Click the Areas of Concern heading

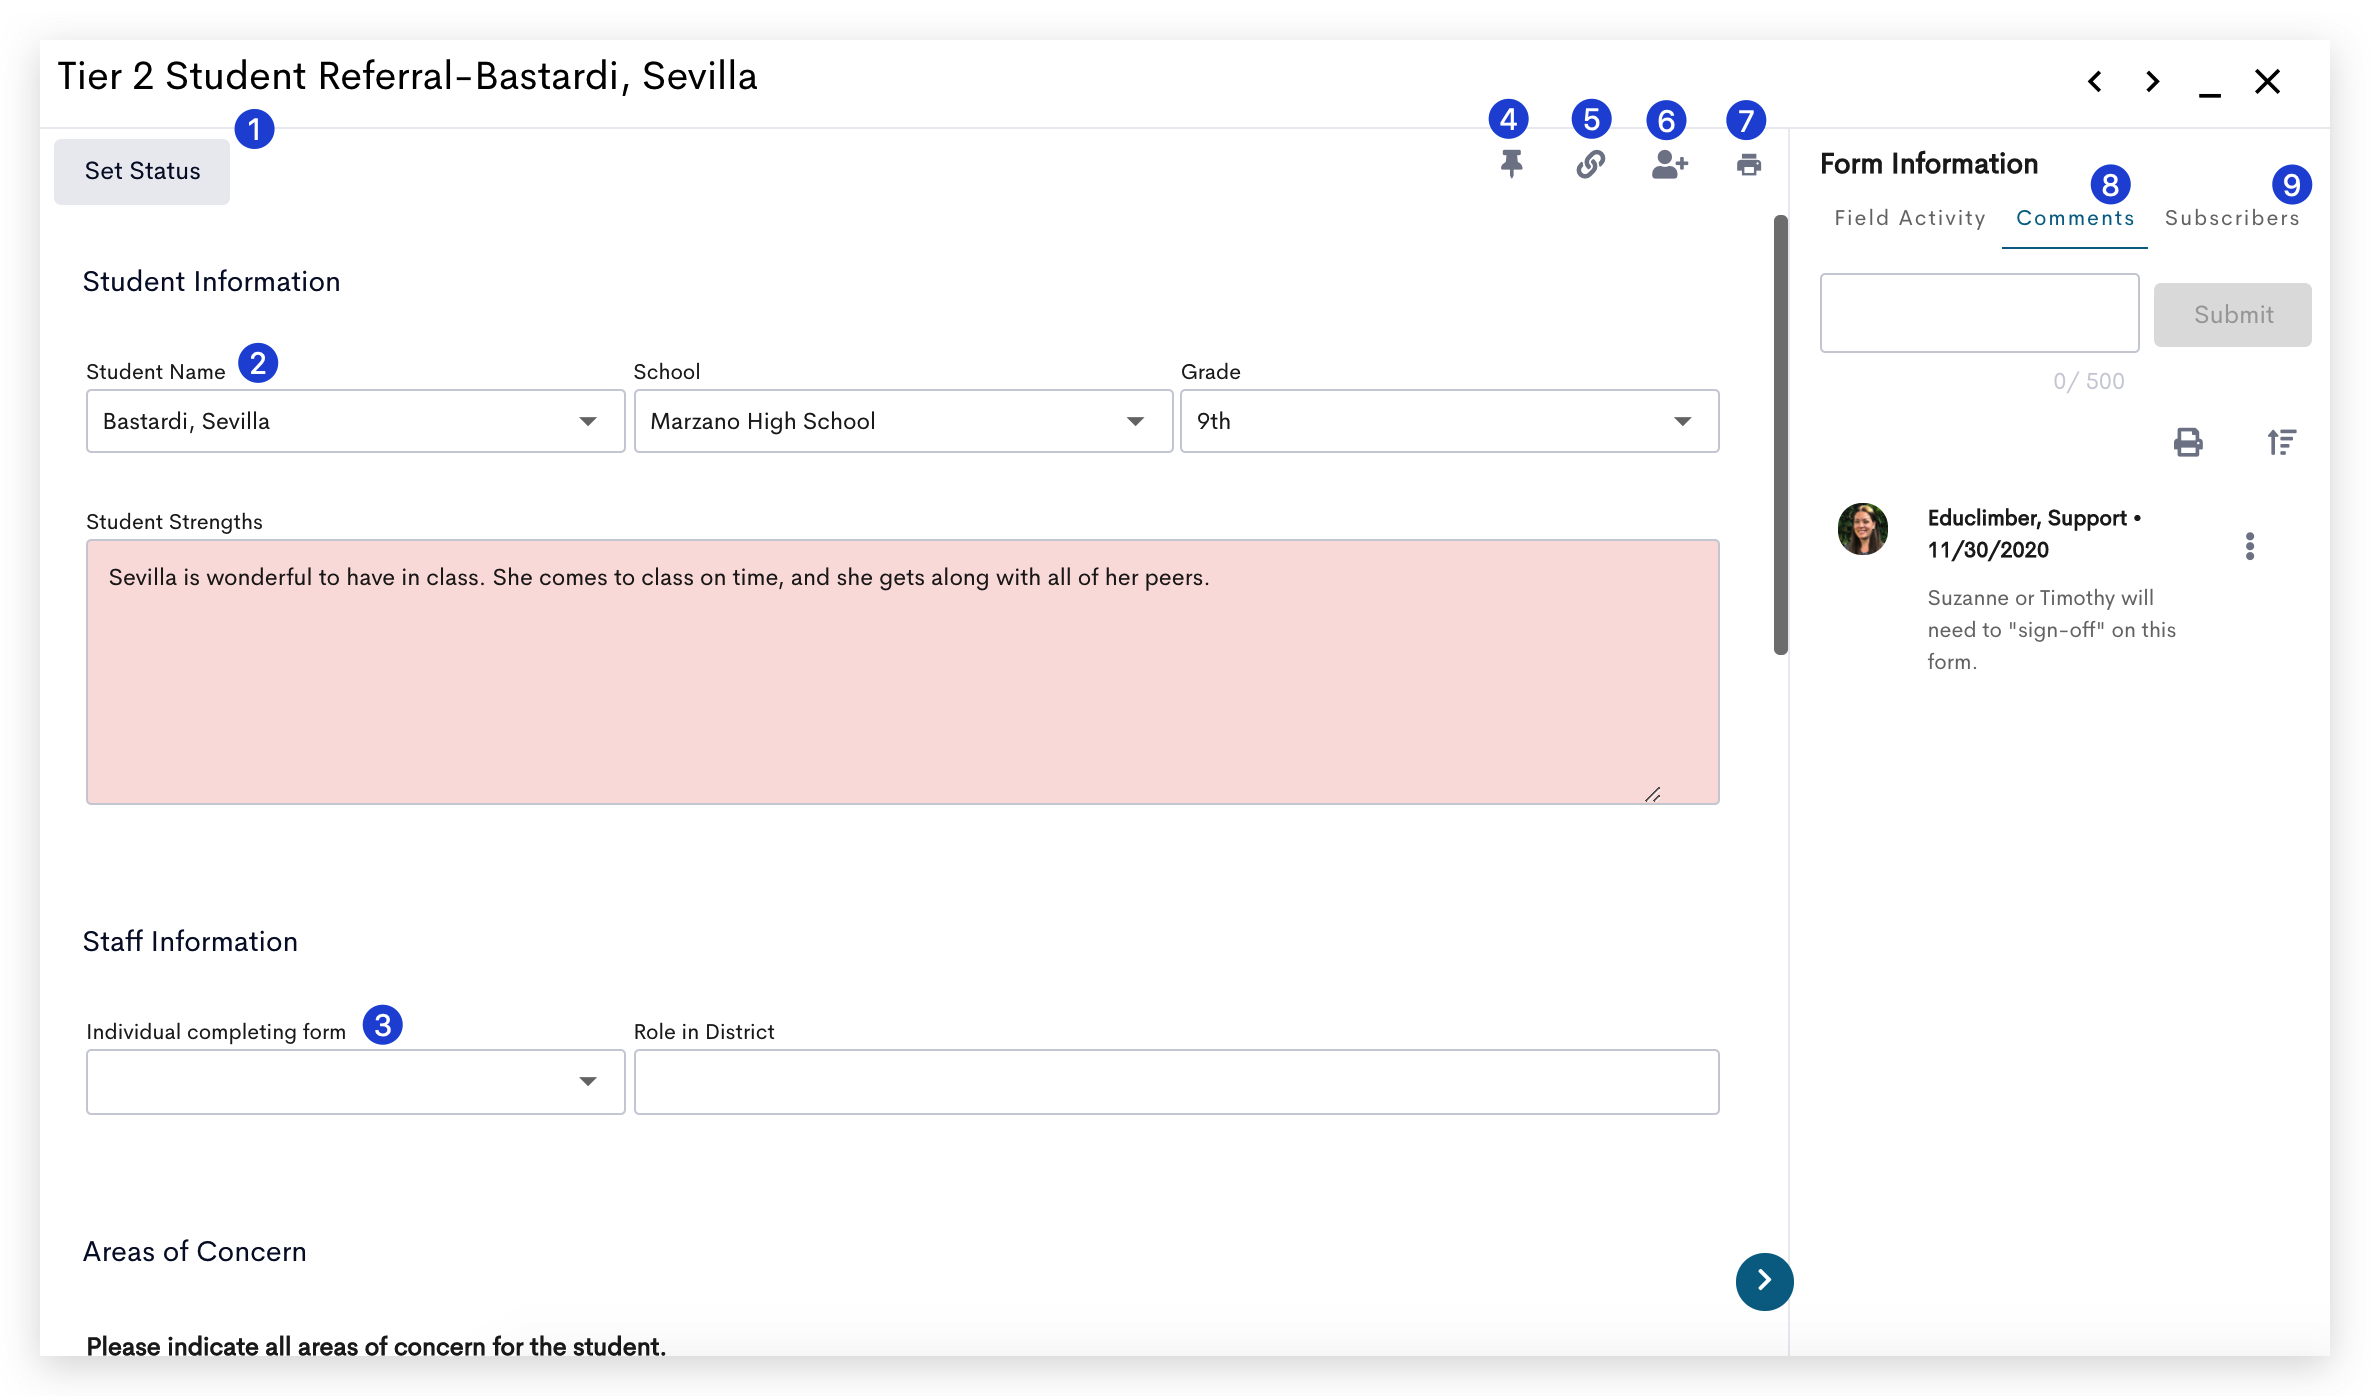coord(194,1252)
